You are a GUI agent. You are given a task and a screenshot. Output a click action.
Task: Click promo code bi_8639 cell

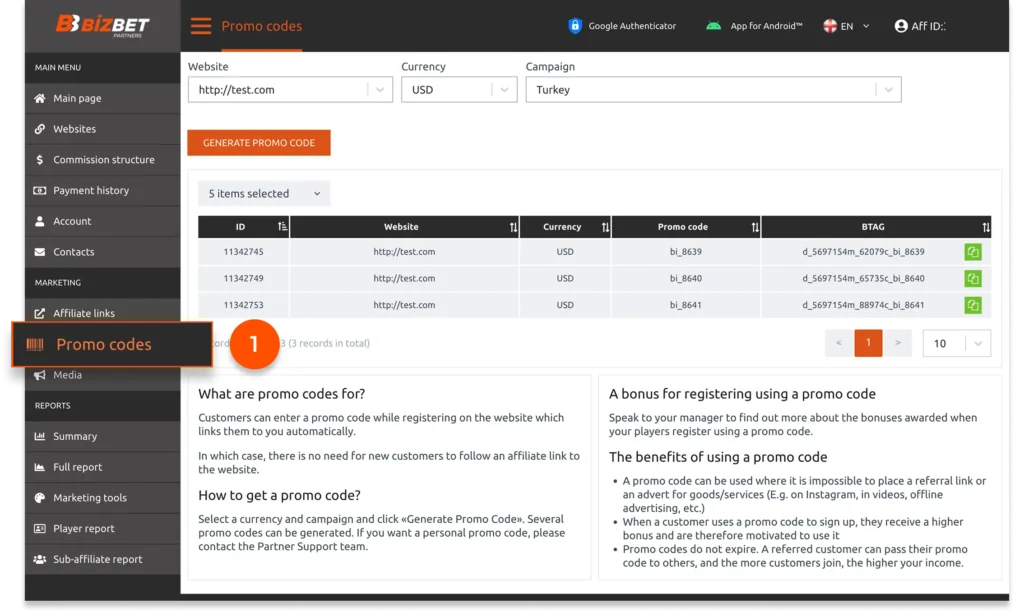tap(686, 251)
